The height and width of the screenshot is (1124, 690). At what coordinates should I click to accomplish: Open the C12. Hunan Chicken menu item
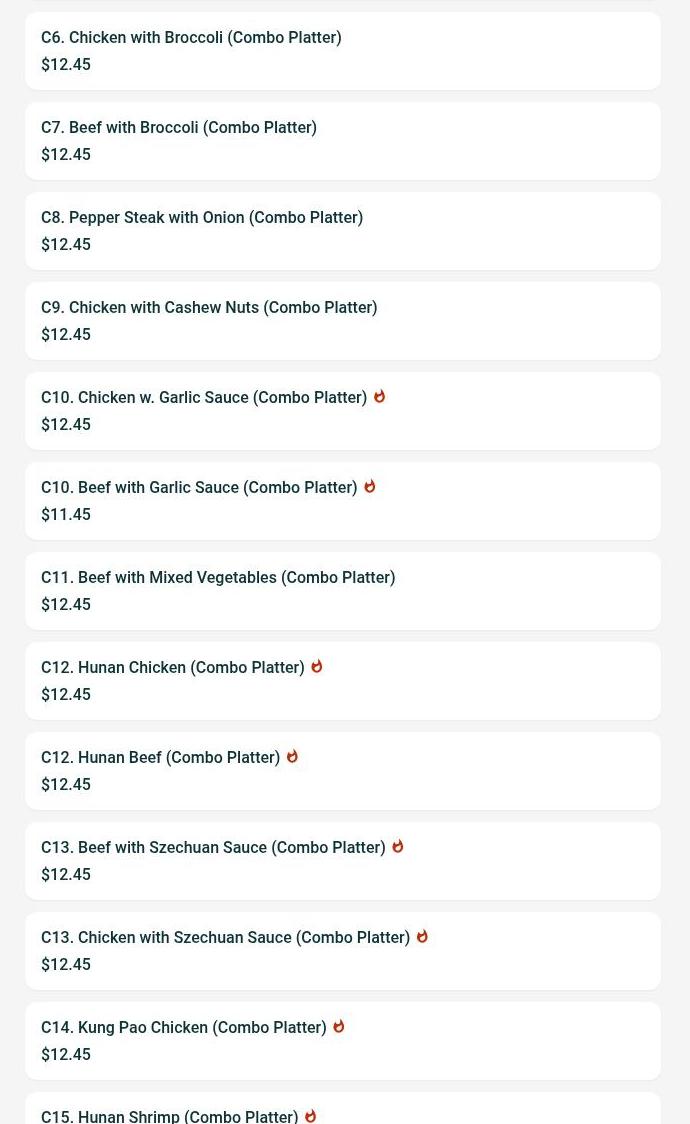click(x=173, y=668)
